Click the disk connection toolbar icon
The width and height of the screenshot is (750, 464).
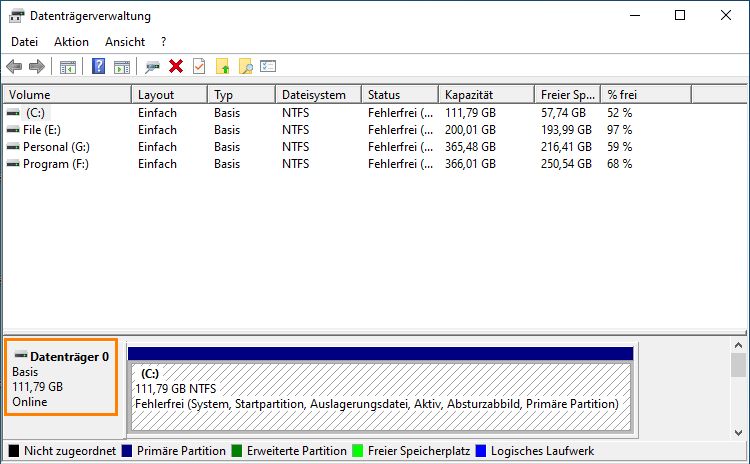tap(152, 67)
